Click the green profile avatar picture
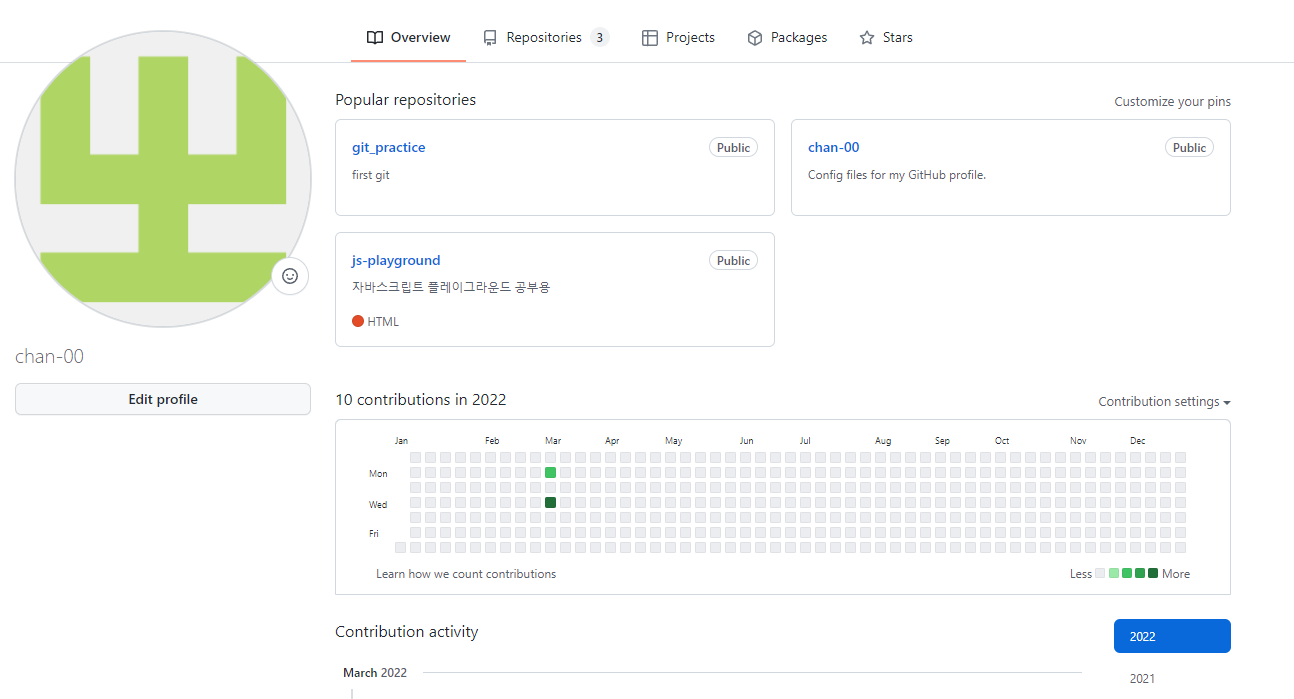 [163, 180]
